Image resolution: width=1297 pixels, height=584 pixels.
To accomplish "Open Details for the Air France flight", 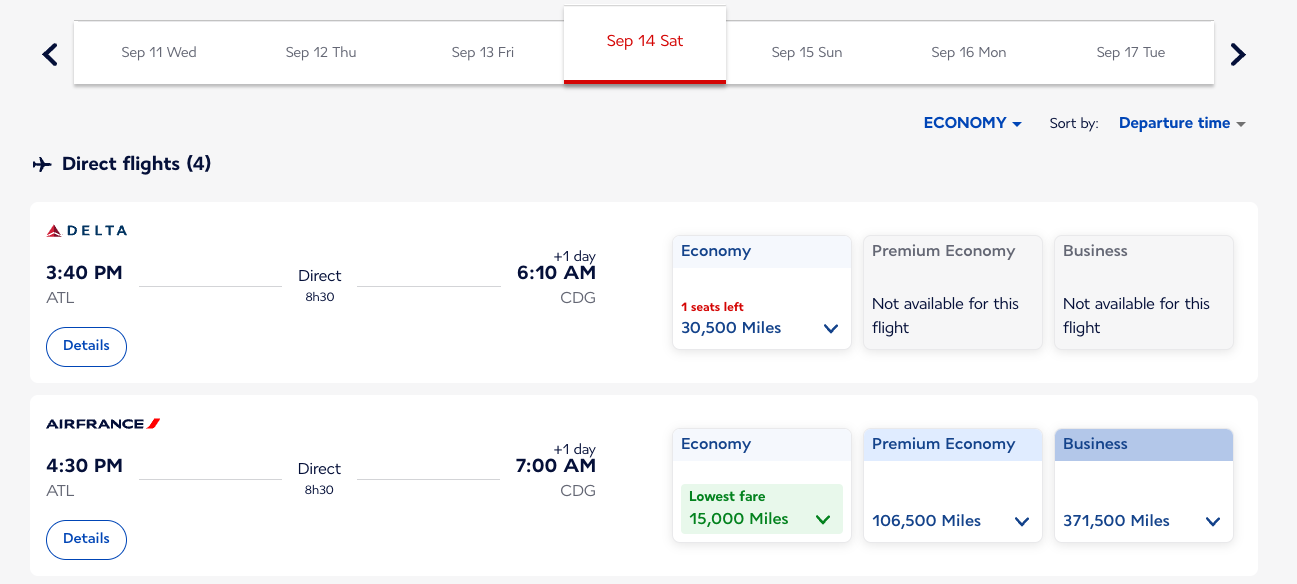I will tap(86, 539).
